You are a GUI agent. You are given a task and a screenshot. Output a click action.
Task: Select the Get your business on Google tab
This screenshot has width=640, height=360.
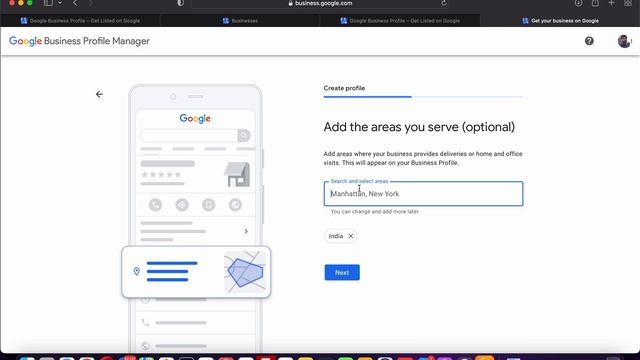click(x=560, y=20)
